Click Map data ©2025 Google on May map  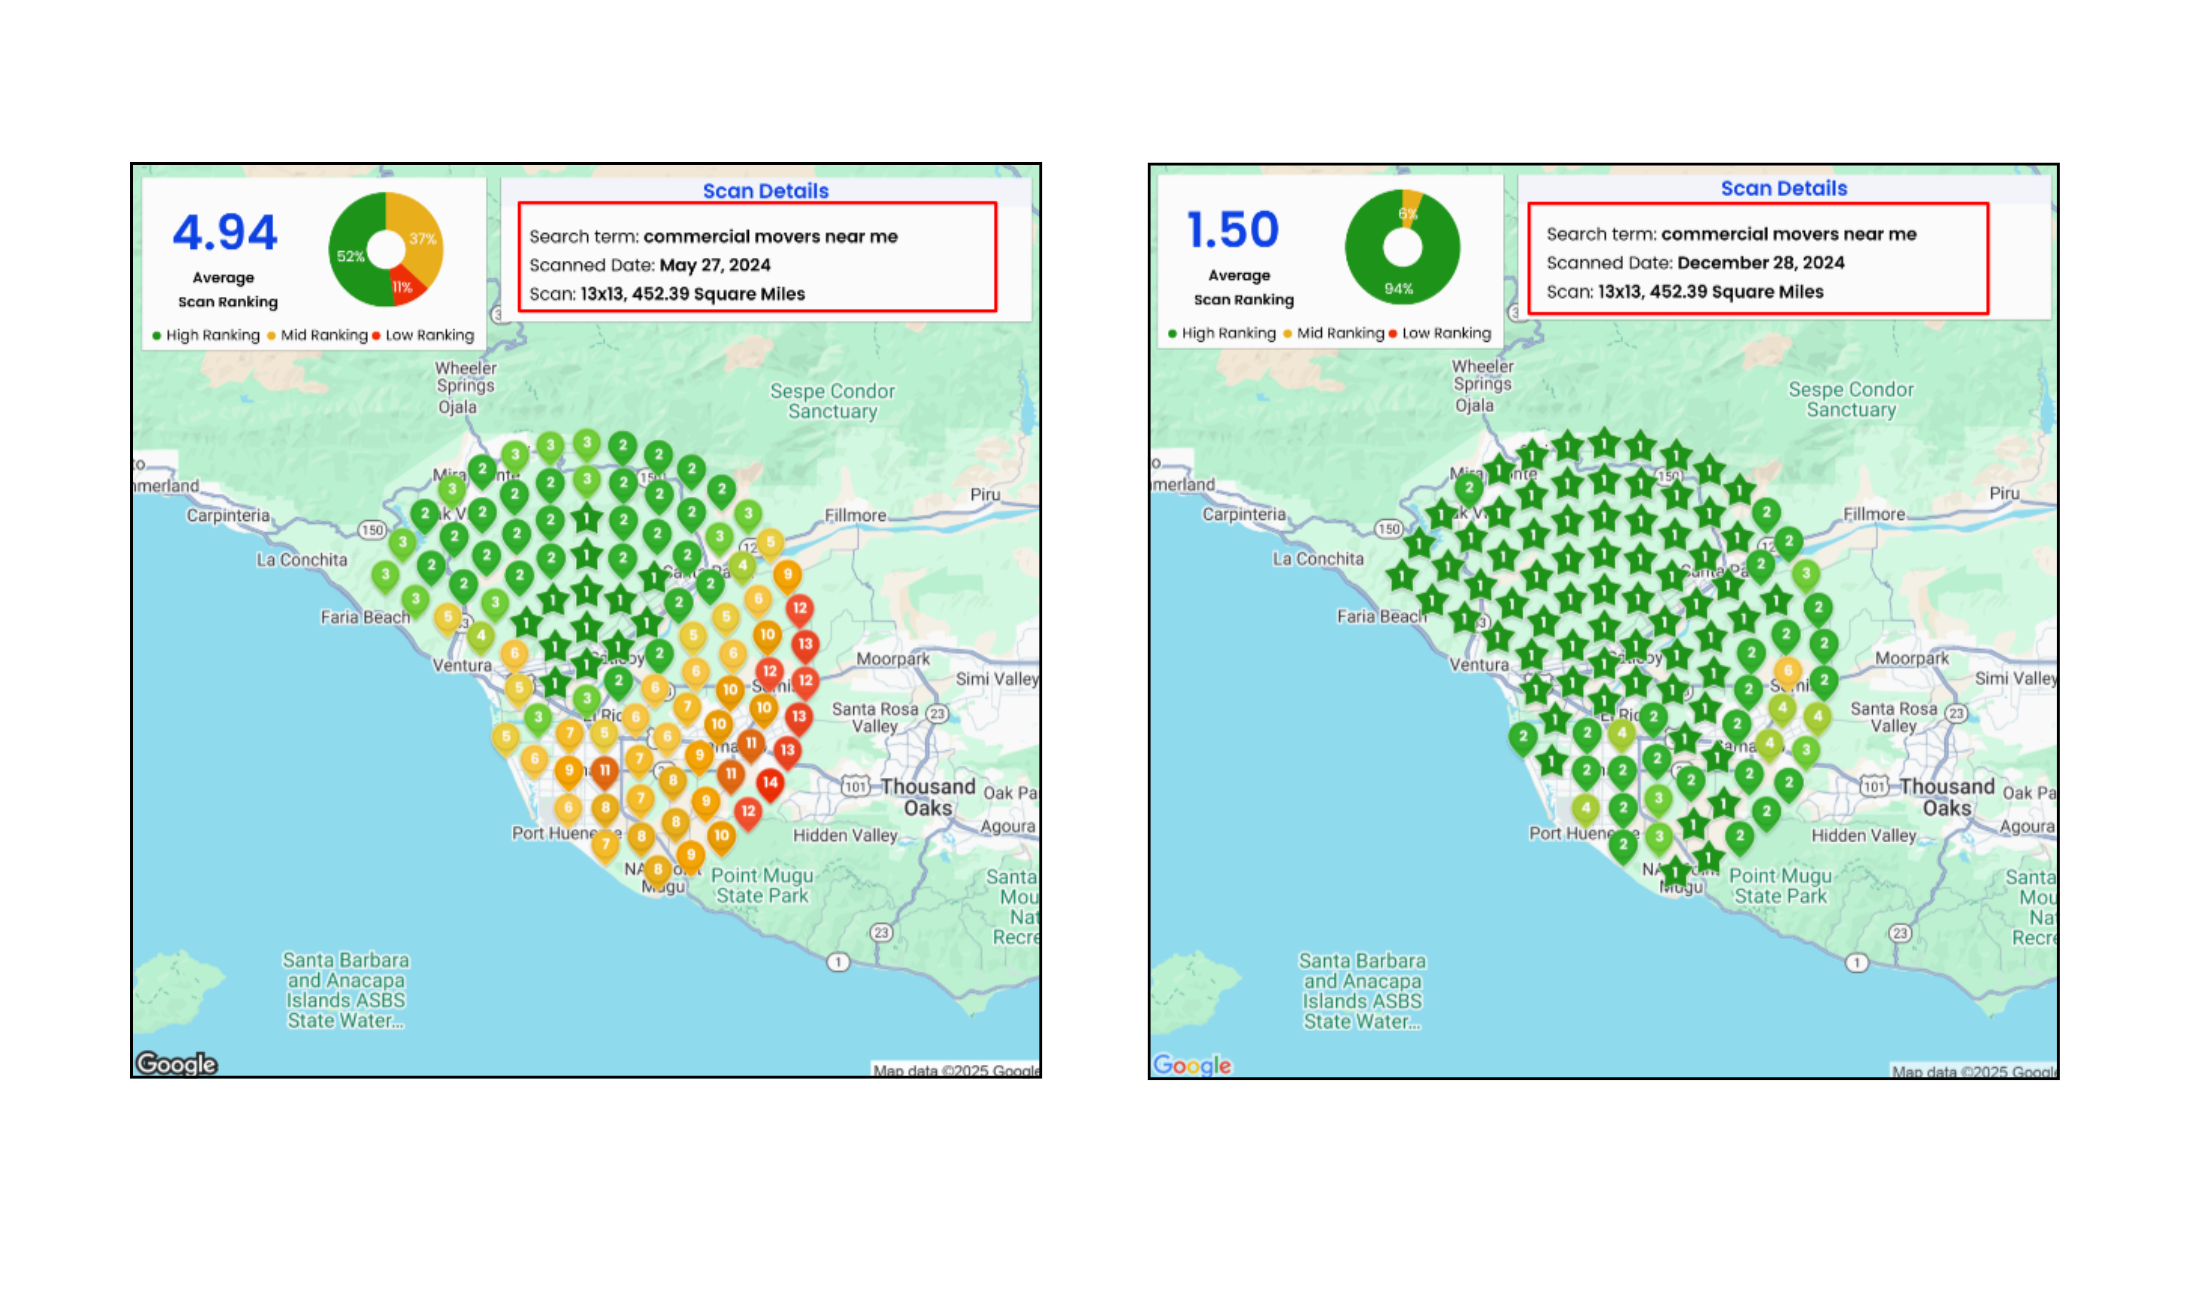coord(955,1070)
